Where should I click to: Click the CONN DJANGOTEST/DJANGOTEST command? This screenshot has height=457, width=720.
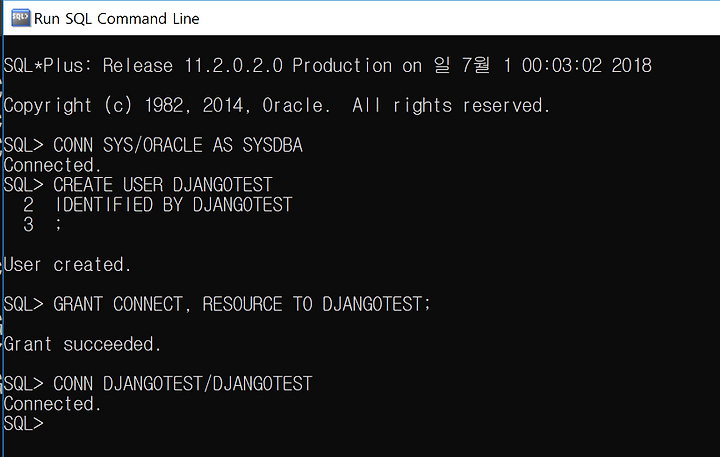(x=183, y=384)
